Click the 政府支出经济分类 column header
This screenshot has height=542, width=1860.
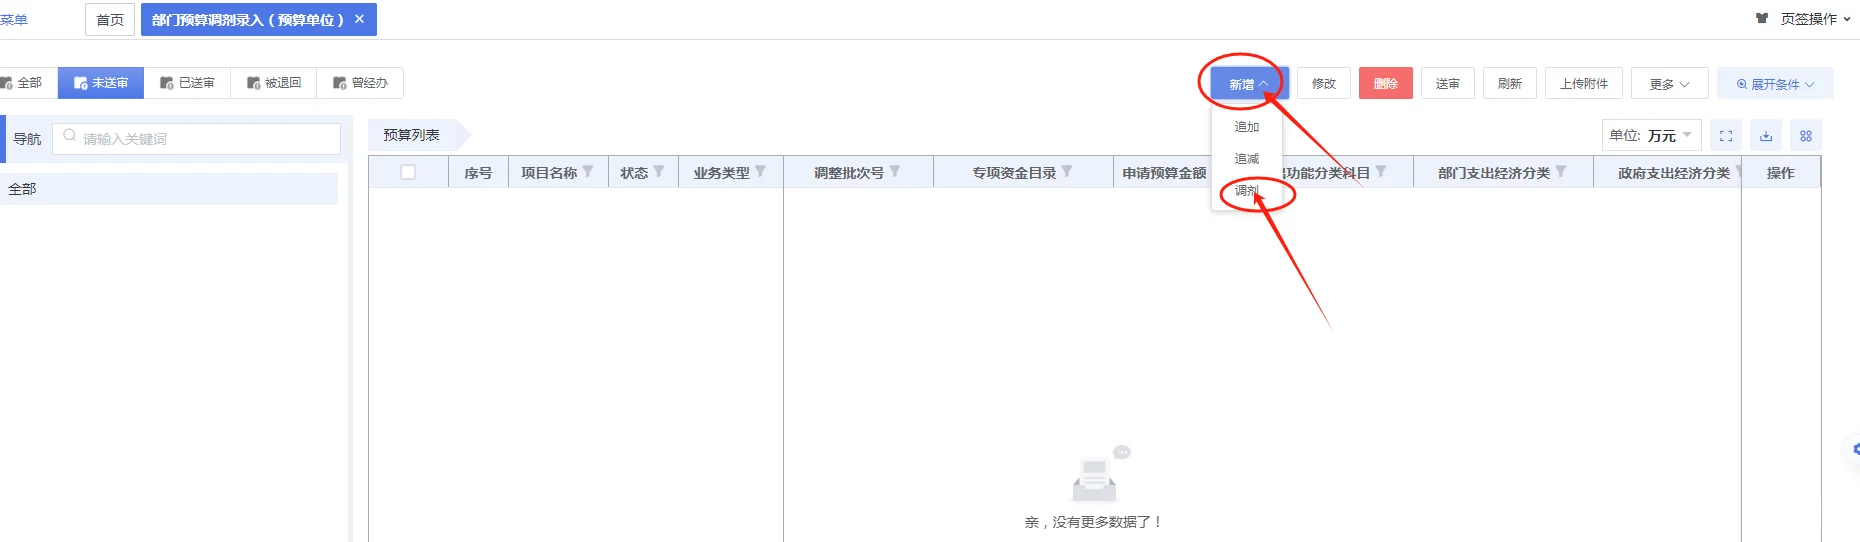(x=1674, y=172)
